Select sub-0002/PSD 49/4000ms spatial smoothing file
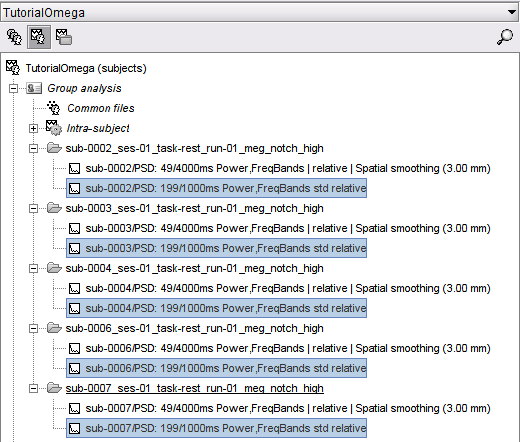 click(288, 168)
